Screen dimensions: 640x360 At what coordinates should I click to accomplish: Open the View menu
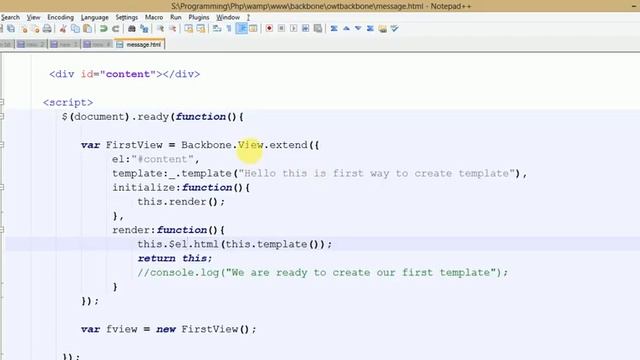coord(33,17)
